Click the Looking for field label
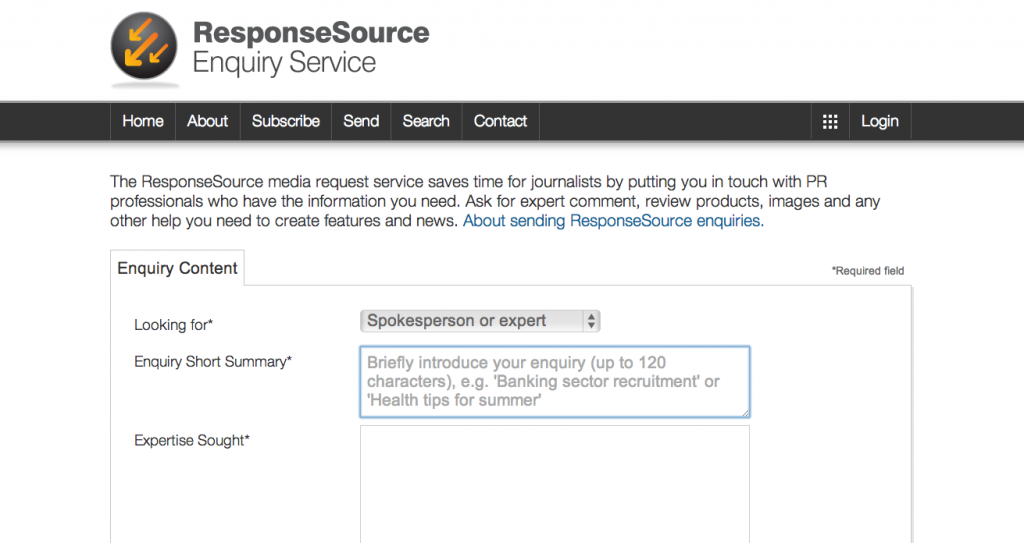 point(174,325)
